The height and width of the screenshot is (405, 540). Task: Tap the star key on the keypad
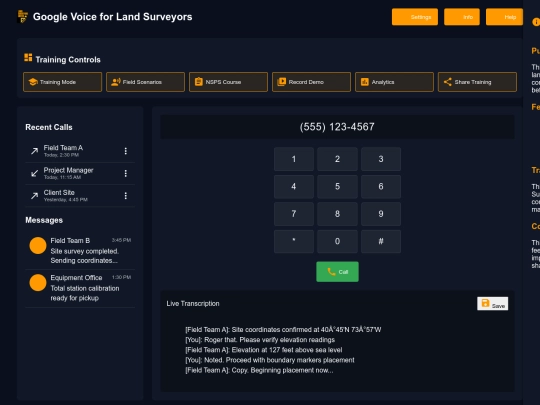click(x=294, y=241)
